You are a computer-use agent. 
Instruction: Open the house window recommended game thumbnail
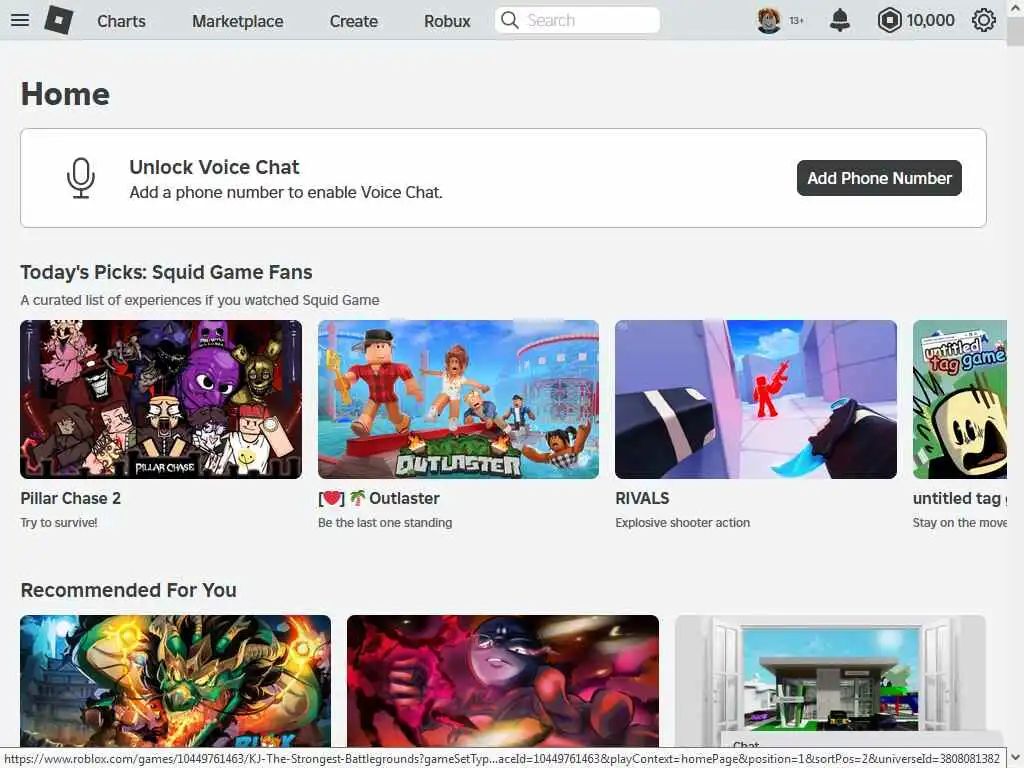coord(830,680)
